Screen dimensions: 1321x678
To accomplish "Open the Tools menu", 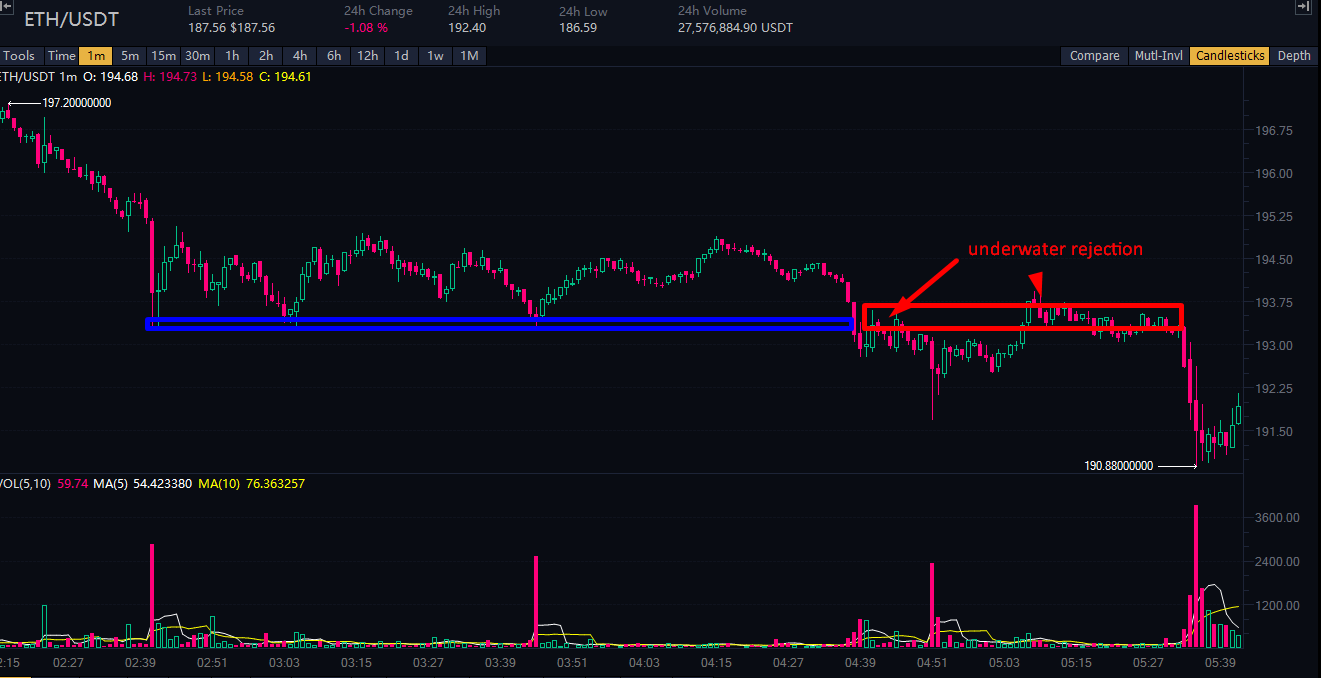I will [x=18, y=56].
